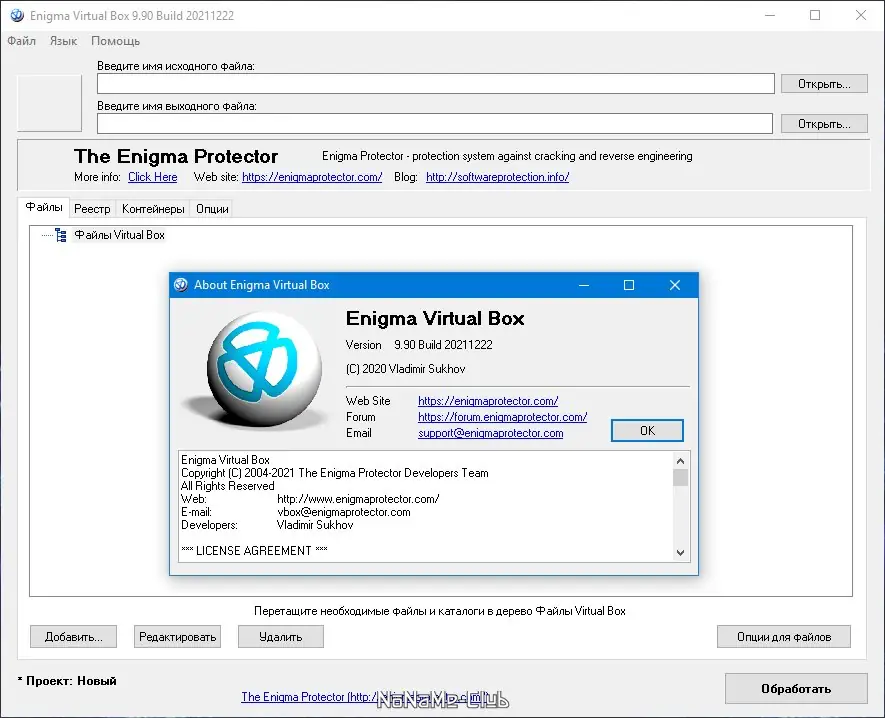885x718 pixels.
Task: Open the forum.enigmaprotector.com link
Action: coord(502,417)
